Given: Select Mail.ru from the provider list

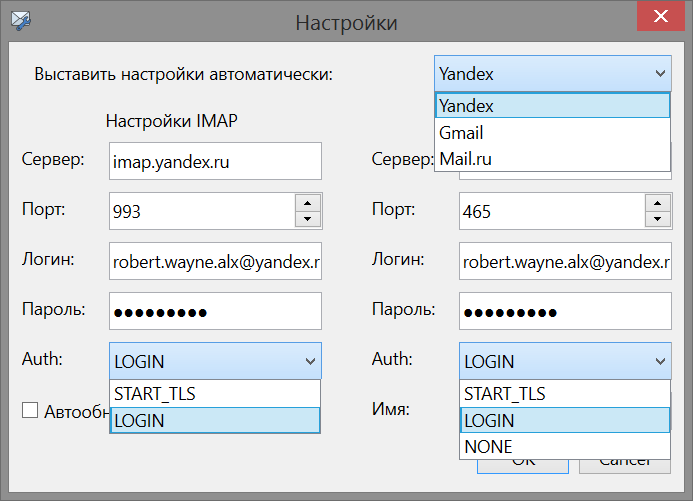Looking at the screenshot, I should pyautogui.click(x=552, y=158).
